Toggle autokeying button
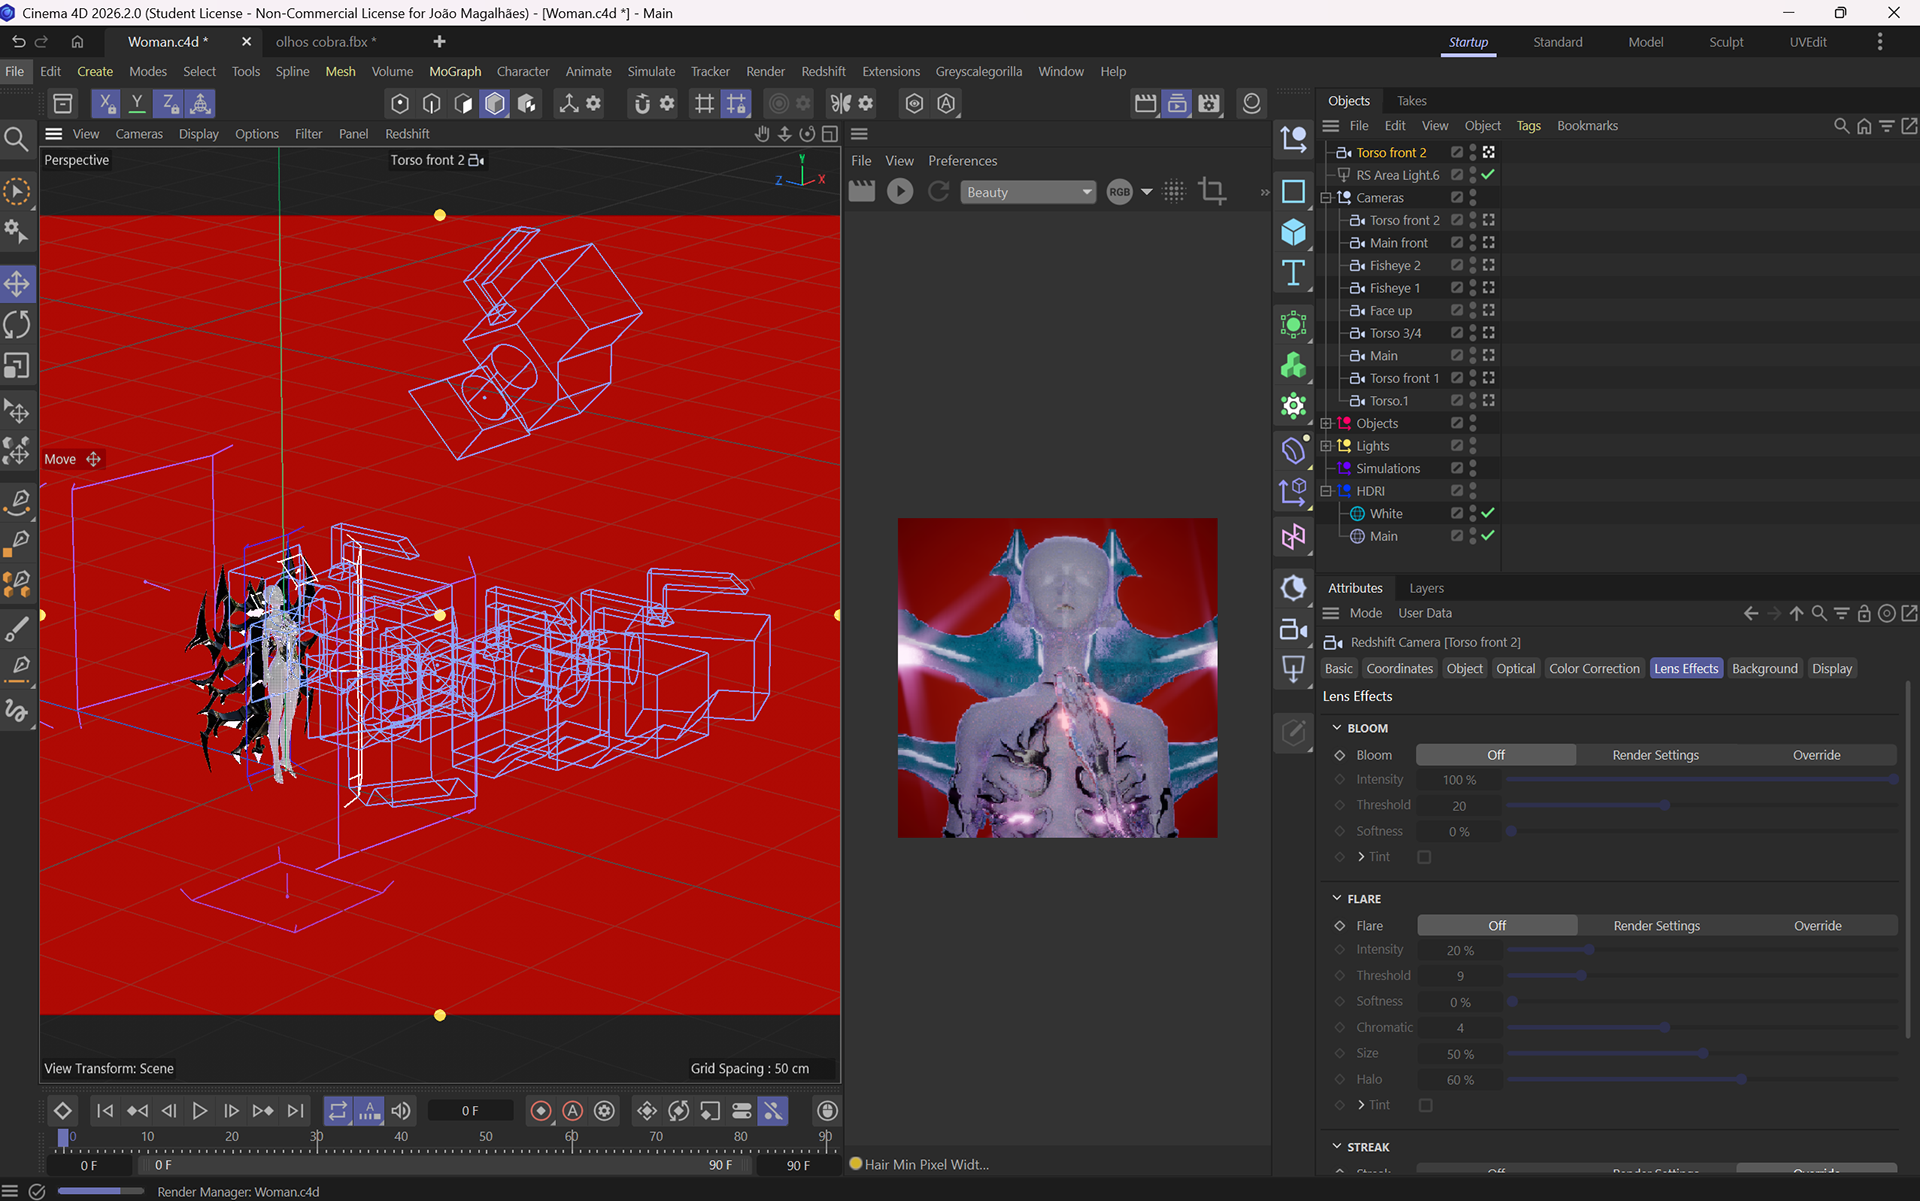The height and width of the screenshot is (1201, 1920). click(x=573, y=1111)
